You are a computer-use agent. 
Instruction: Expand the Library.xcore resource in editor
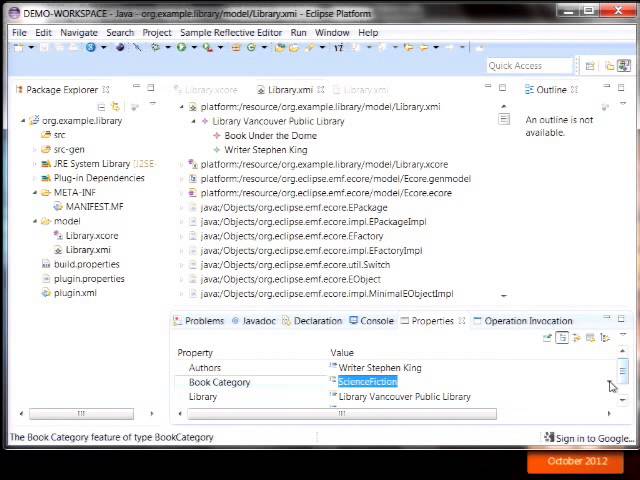tap(182, 164)
